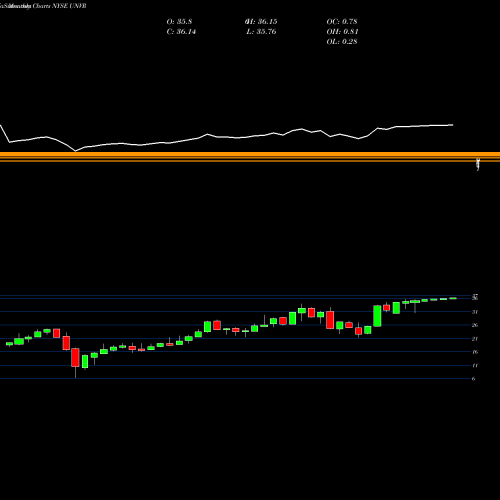
Task: Click the large green candle rising past 31
Action: [377, 316]
